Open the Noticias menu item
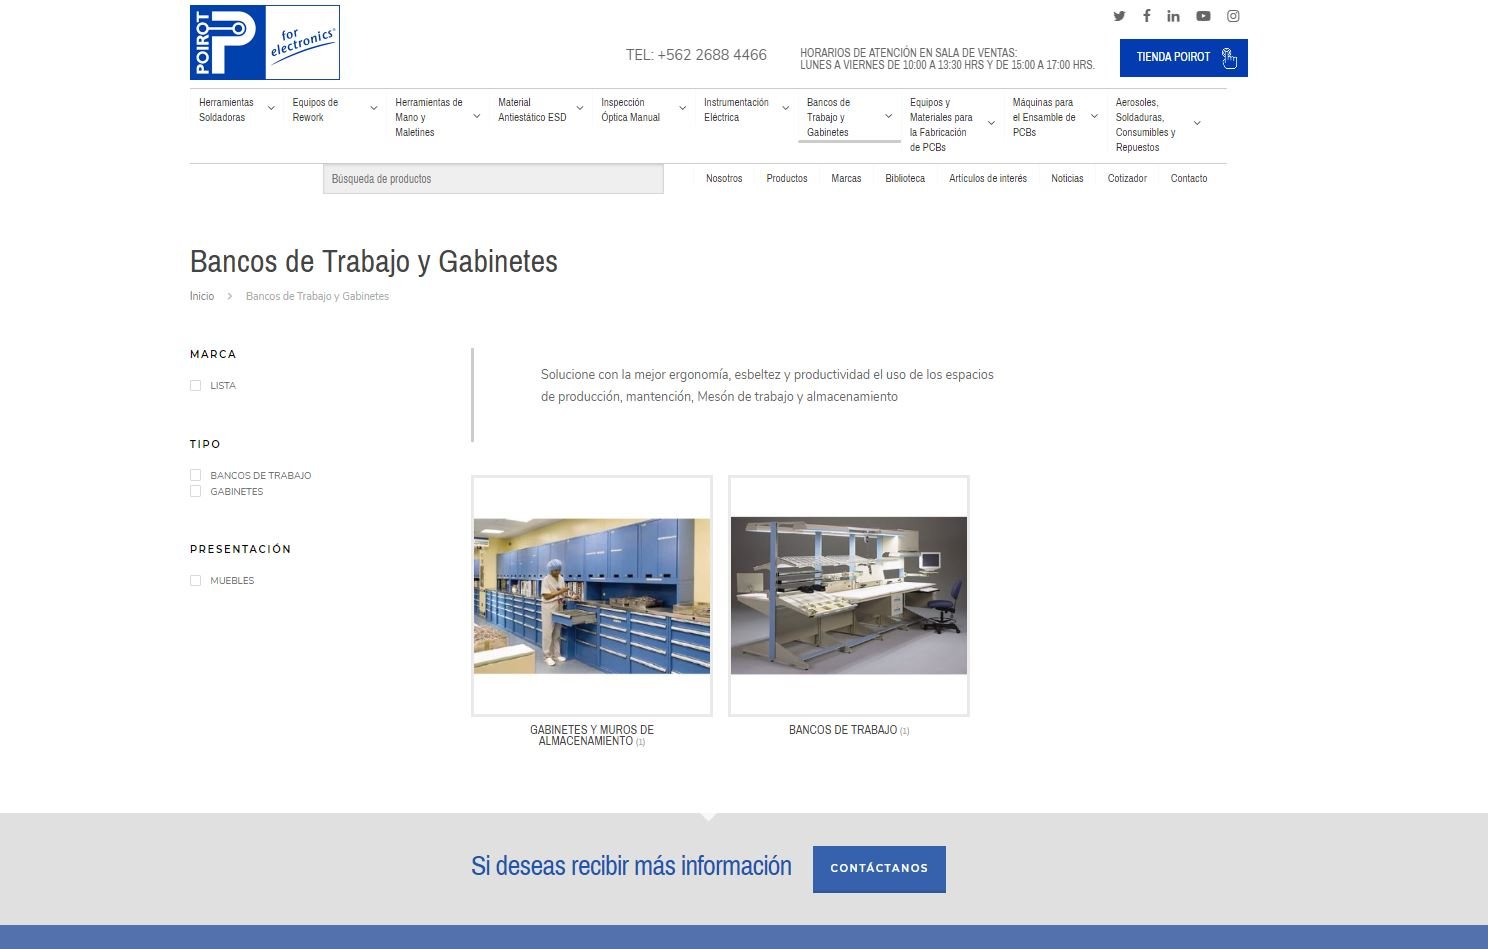 coord(1067,179)
